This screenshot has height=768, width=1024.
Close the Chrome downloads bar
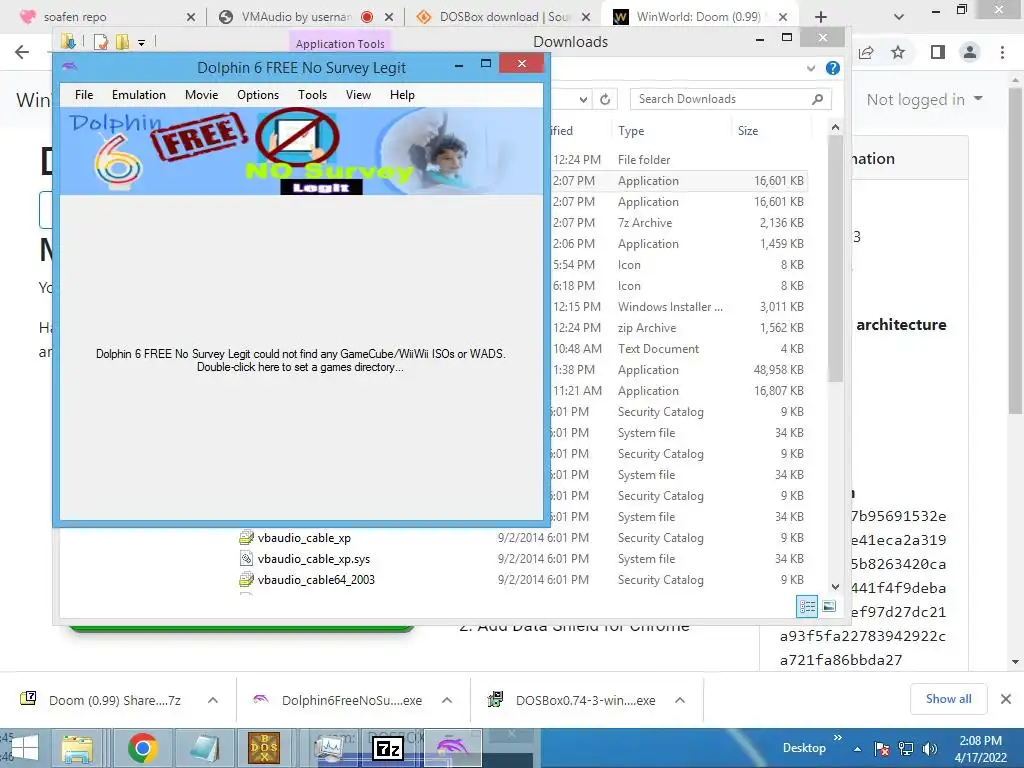[x=1006, y=699]
